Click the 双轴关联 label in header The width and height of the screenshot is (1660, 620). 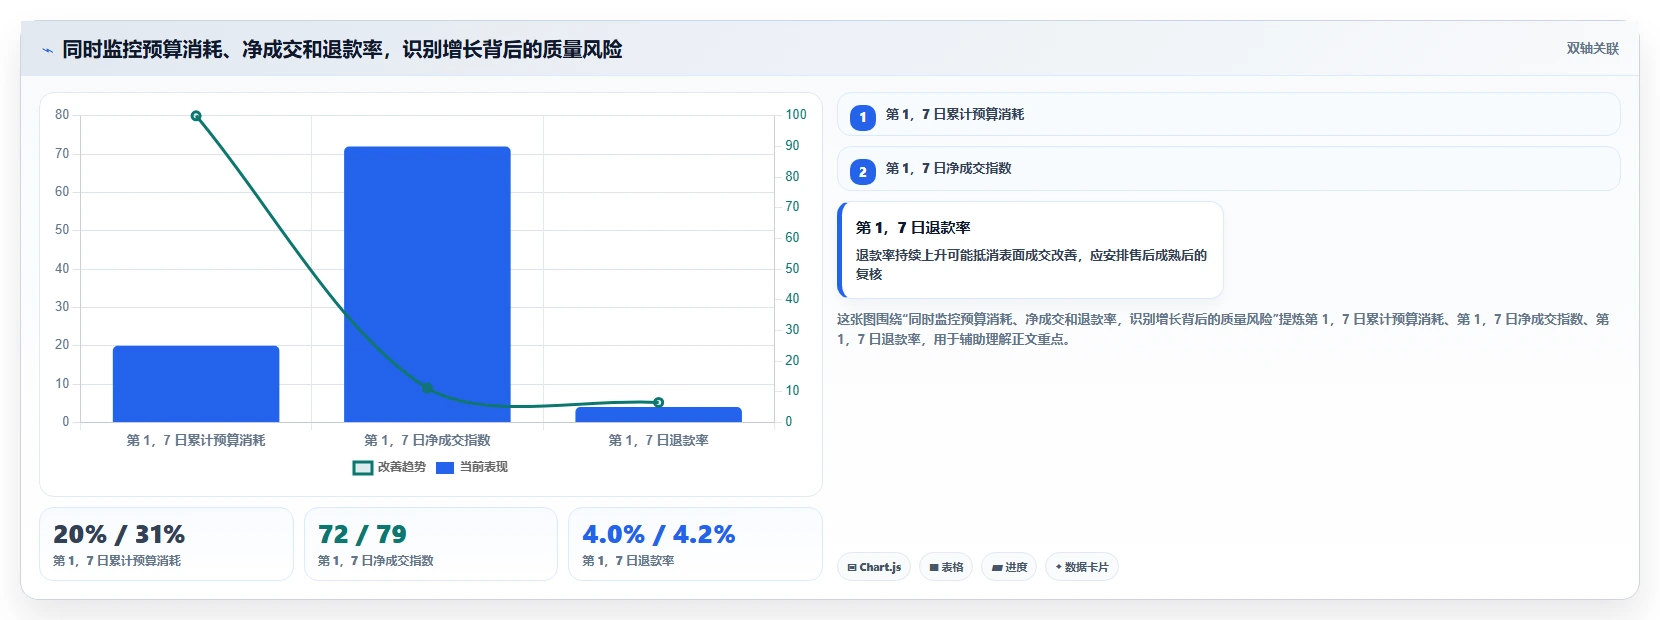(1592, 49)
